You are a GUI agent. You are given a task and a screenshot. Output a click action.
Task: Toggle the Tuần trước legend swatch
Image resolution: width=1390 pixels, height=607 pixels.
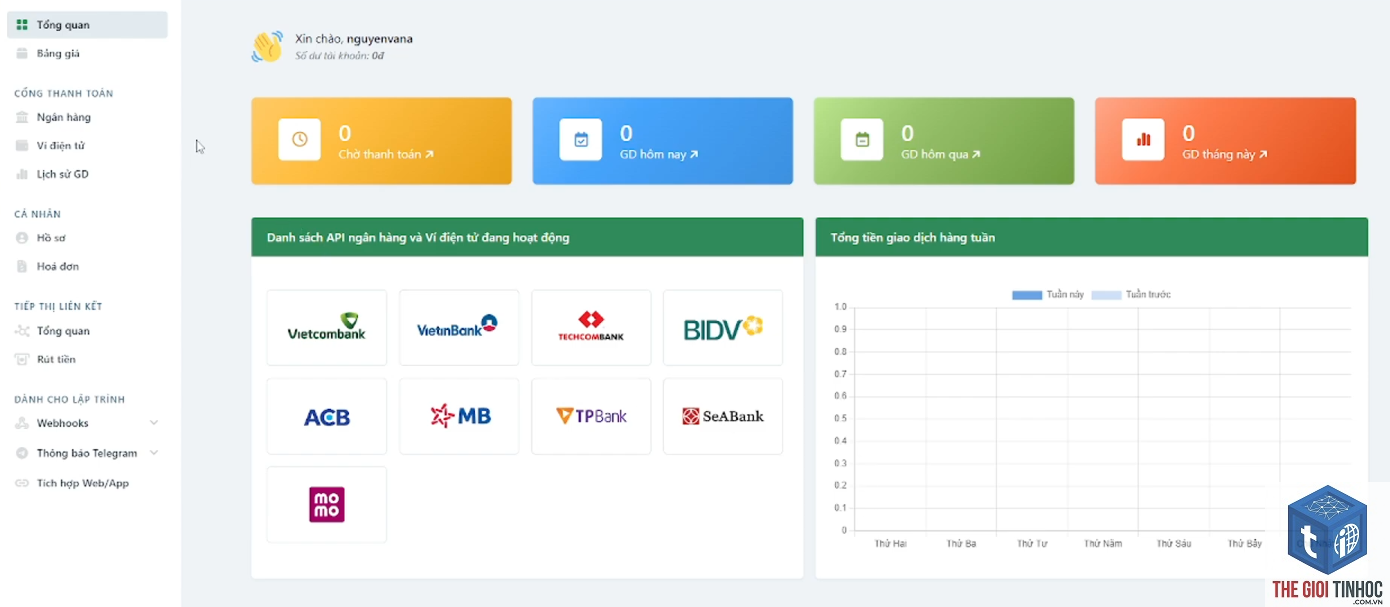point(1106,295)
